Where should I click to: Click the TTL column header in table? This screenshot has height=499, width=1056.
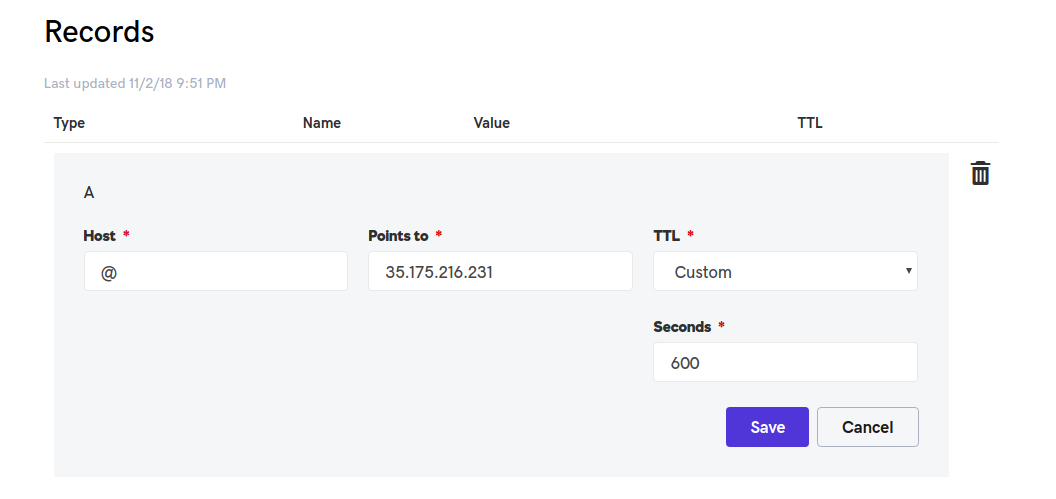click(810, 123)
